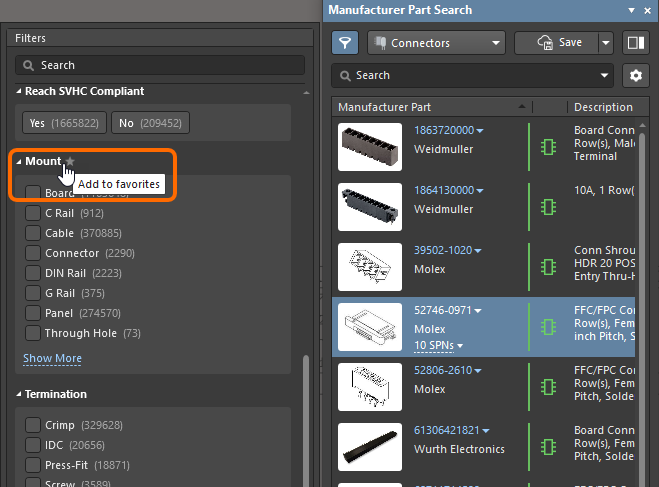Screen dimensions: 659x487
Task: Open the 1864130000 Weidmuller thumbnail
Action: 370,207
